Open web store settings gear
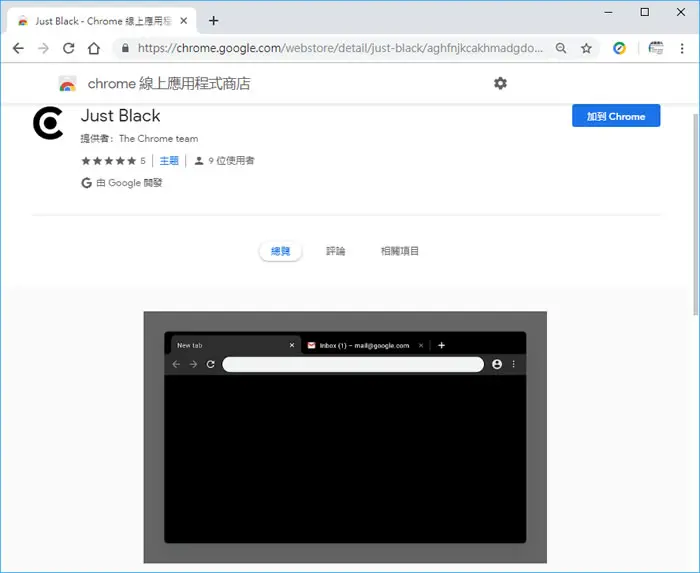This screenshot has height=573, width=700. [x=500, y=83]
